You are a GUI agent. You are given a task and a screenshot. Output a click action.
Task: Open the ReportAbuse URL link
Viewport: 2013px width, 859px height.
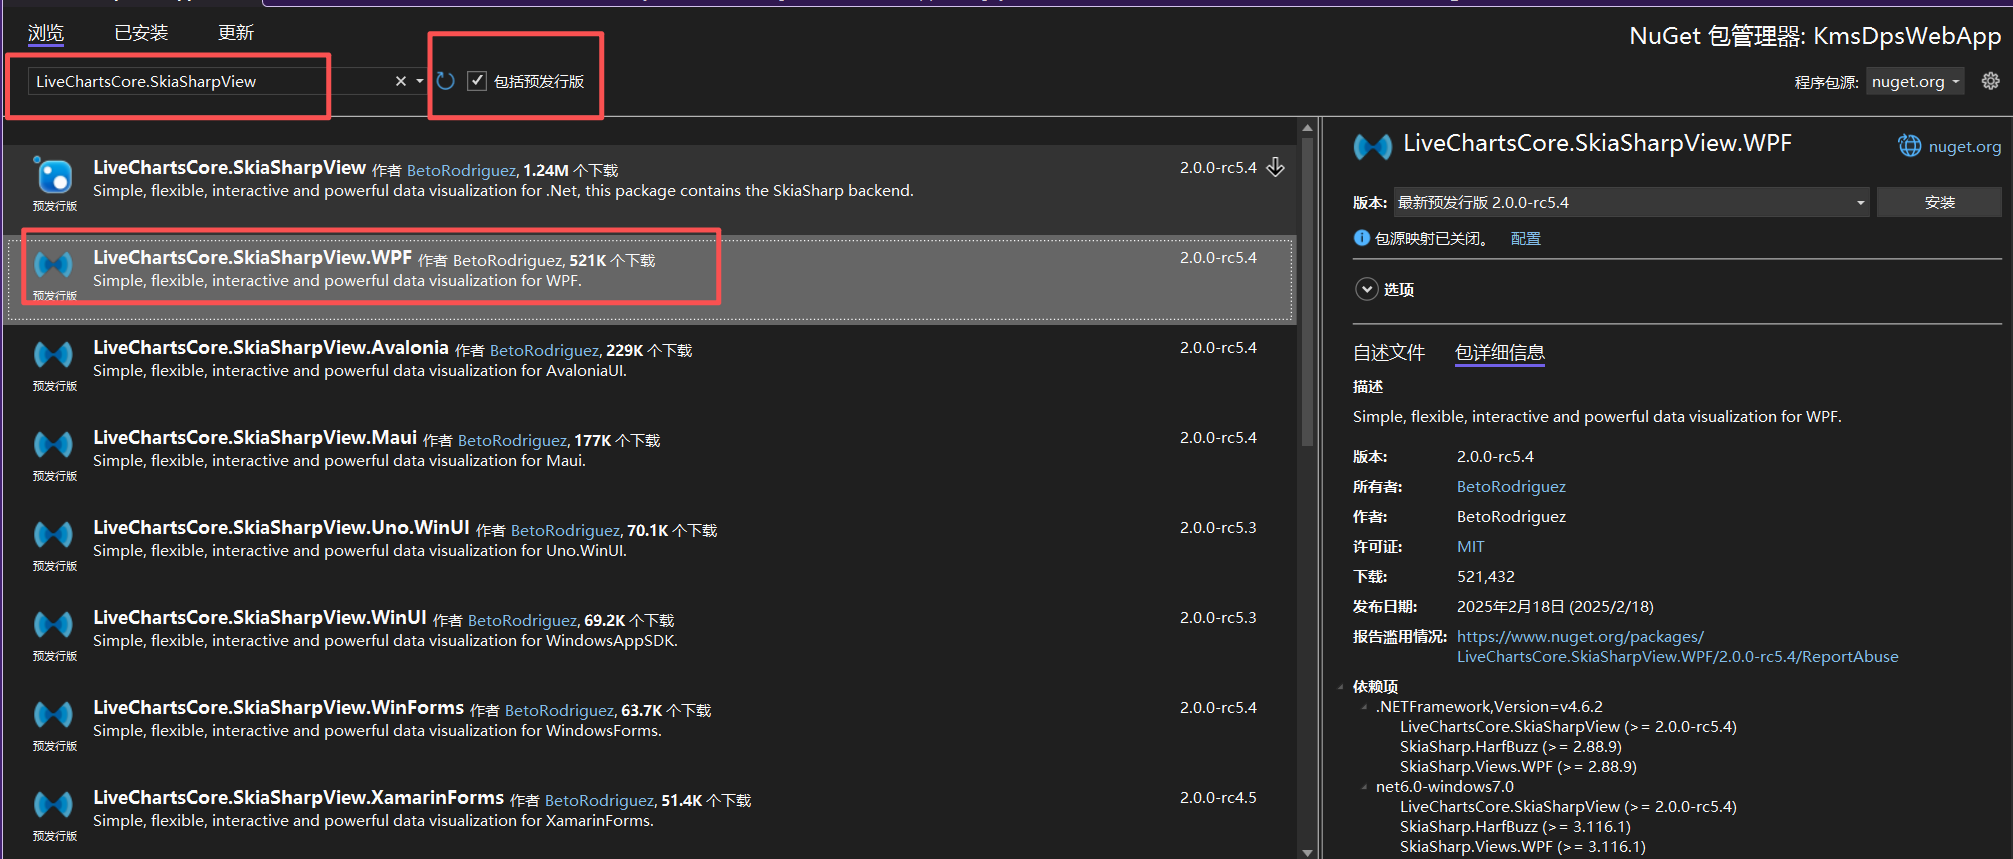1677,646
